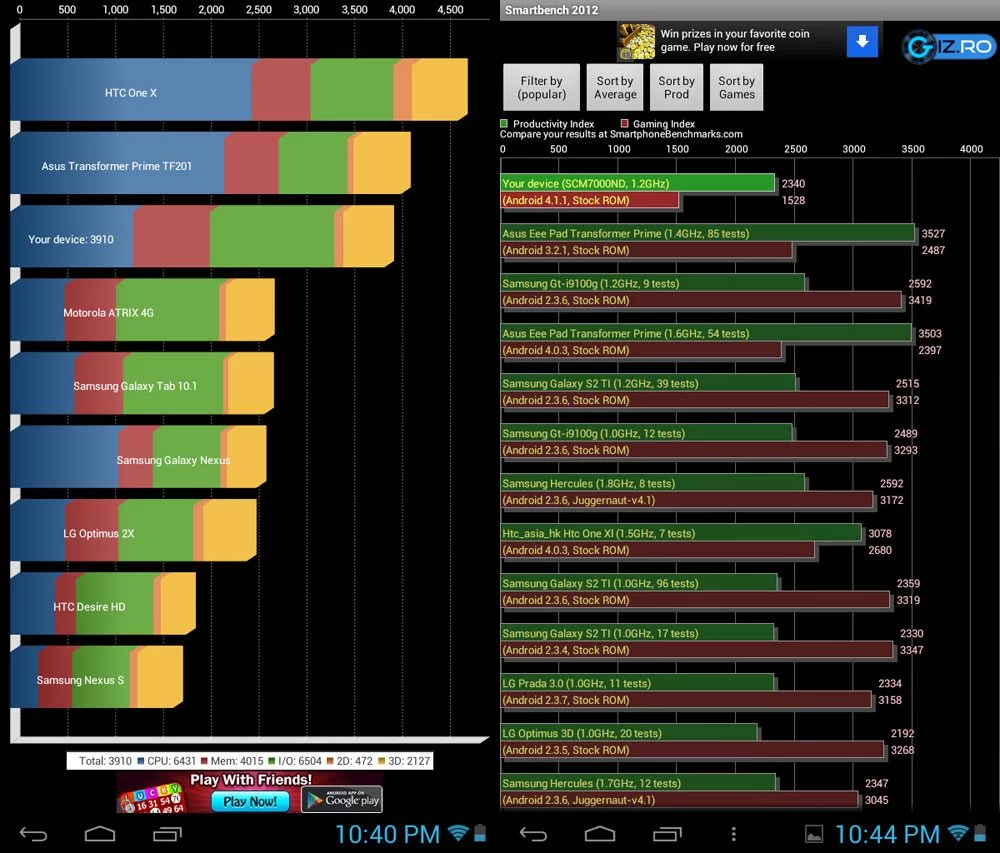Click the green Productivity Index legend swatch
The height and width of the screenshot is (853, 1000).
504,124
